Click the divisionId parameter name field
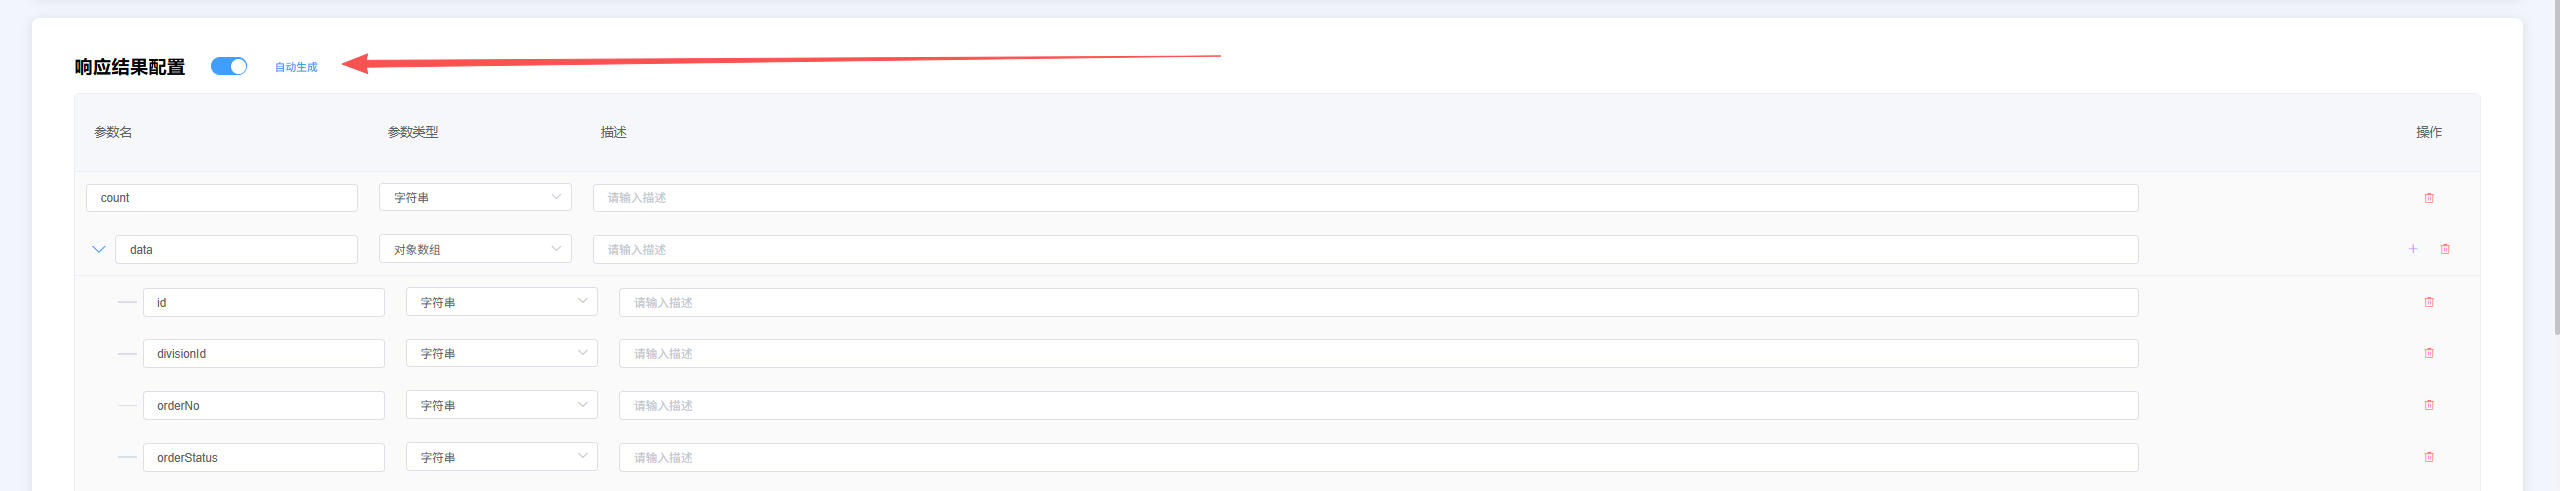Viewport: 2560px width, 491px height. pyautogui.click(x=263, y=354)
